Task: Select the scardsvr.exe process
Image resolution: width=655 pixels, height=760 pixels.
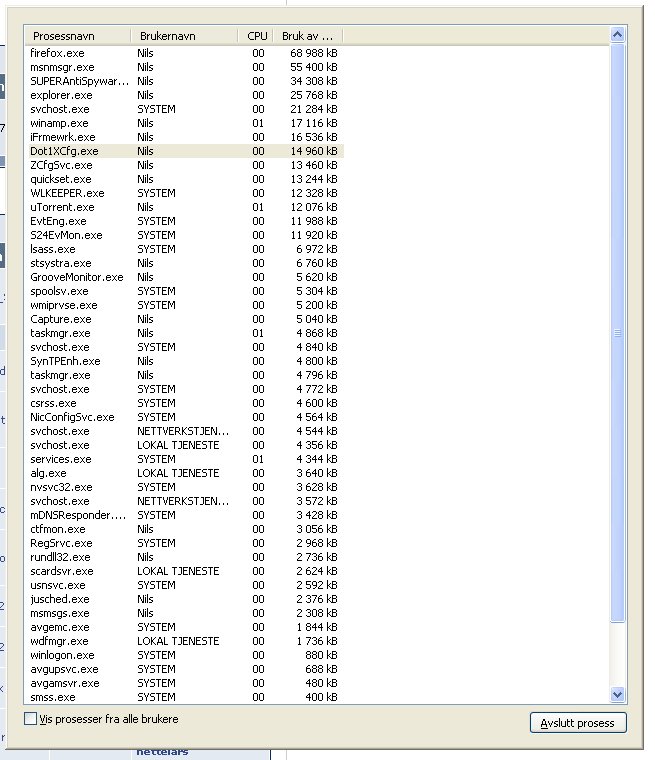Action: 184,571
